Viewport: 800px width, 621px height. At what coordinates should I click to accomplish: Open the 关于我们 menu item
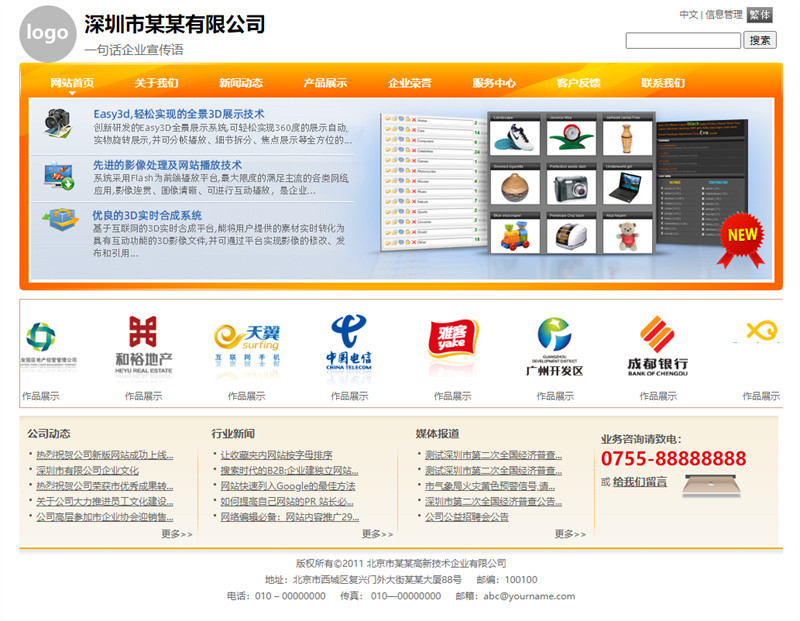point(157,83)
